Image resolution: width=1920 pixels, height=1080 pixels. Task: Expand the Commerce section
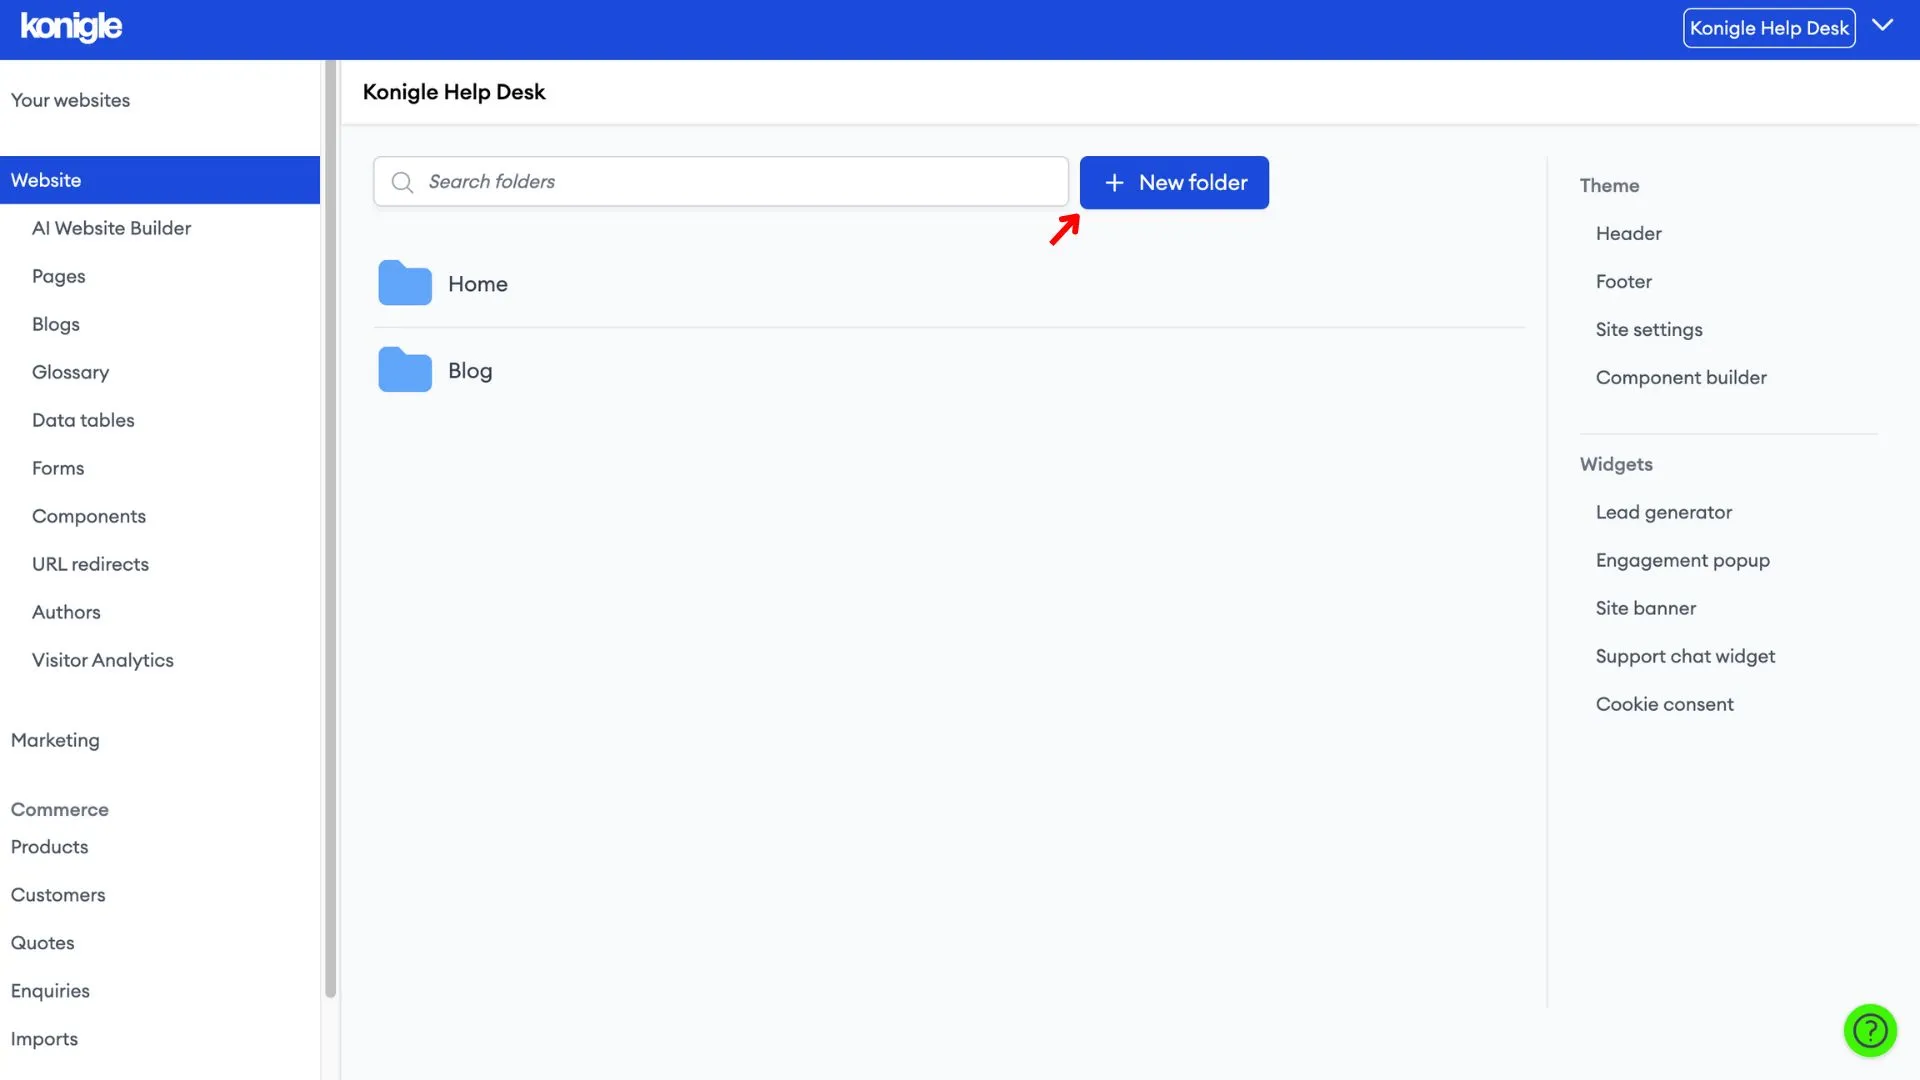[58, 808]
